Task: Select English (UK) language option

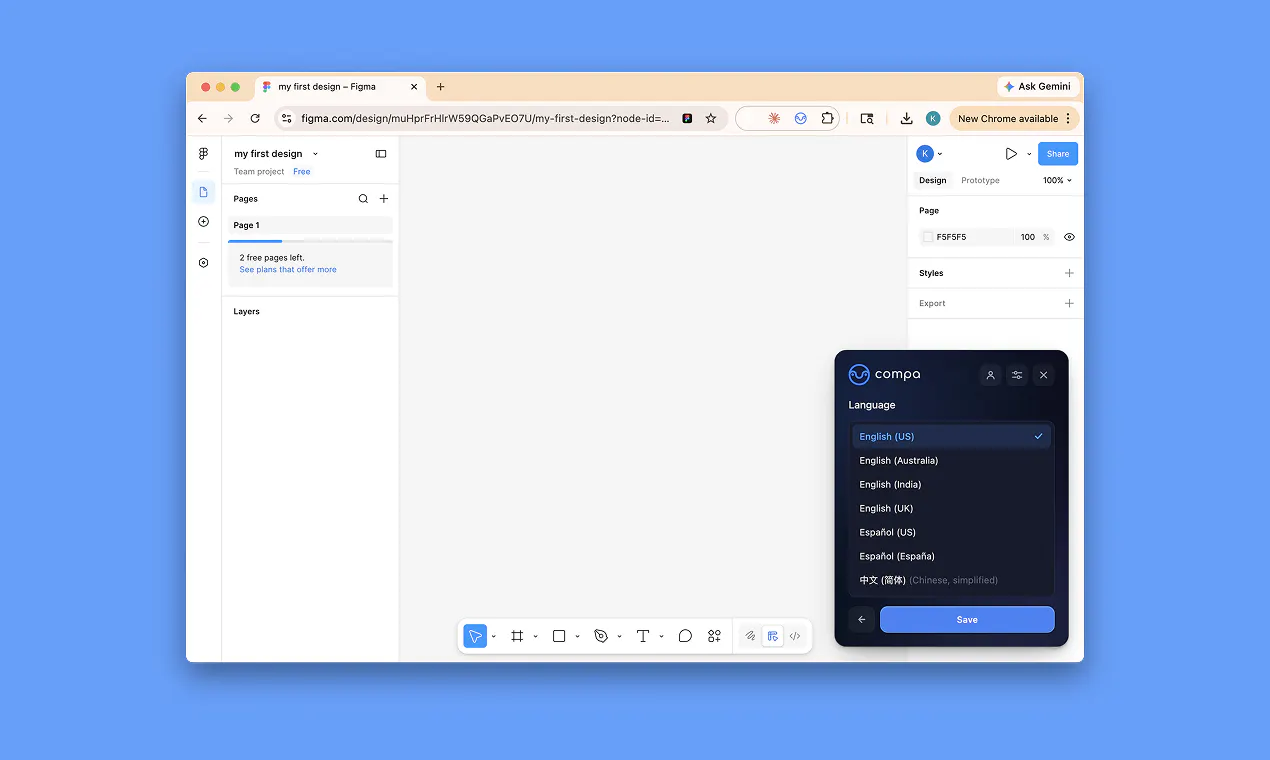Action: [x=951, y=508]
